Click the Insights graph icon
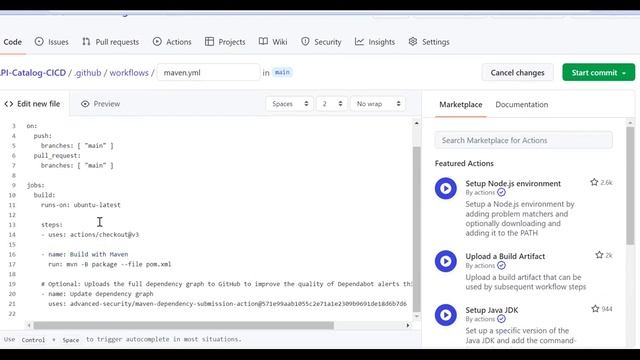This screenshot has height=360, width=640. (x=359, y=41)
